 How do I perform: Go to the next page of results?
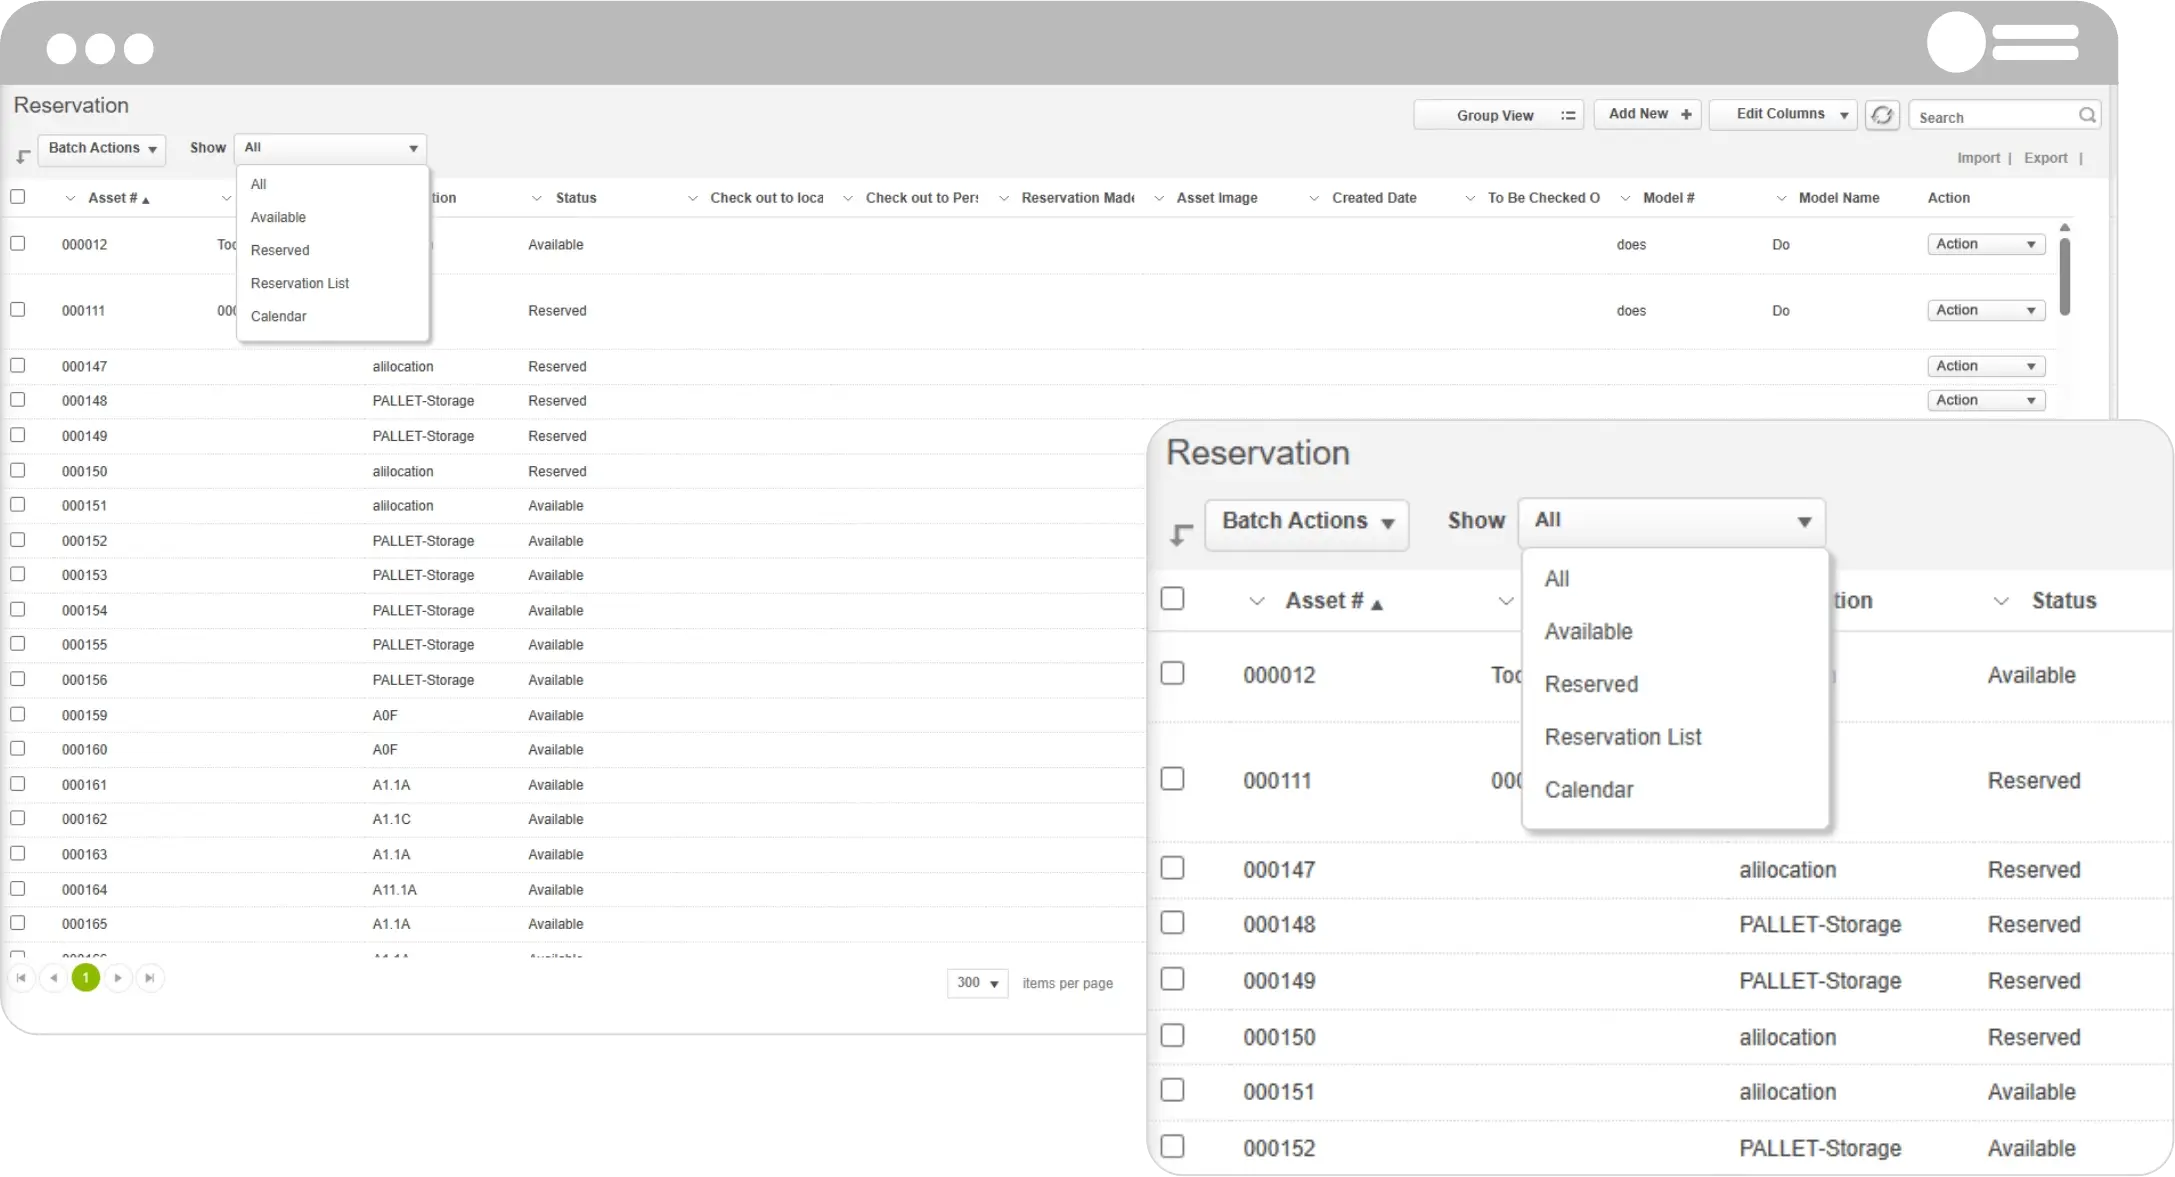(x=119, y=977)
